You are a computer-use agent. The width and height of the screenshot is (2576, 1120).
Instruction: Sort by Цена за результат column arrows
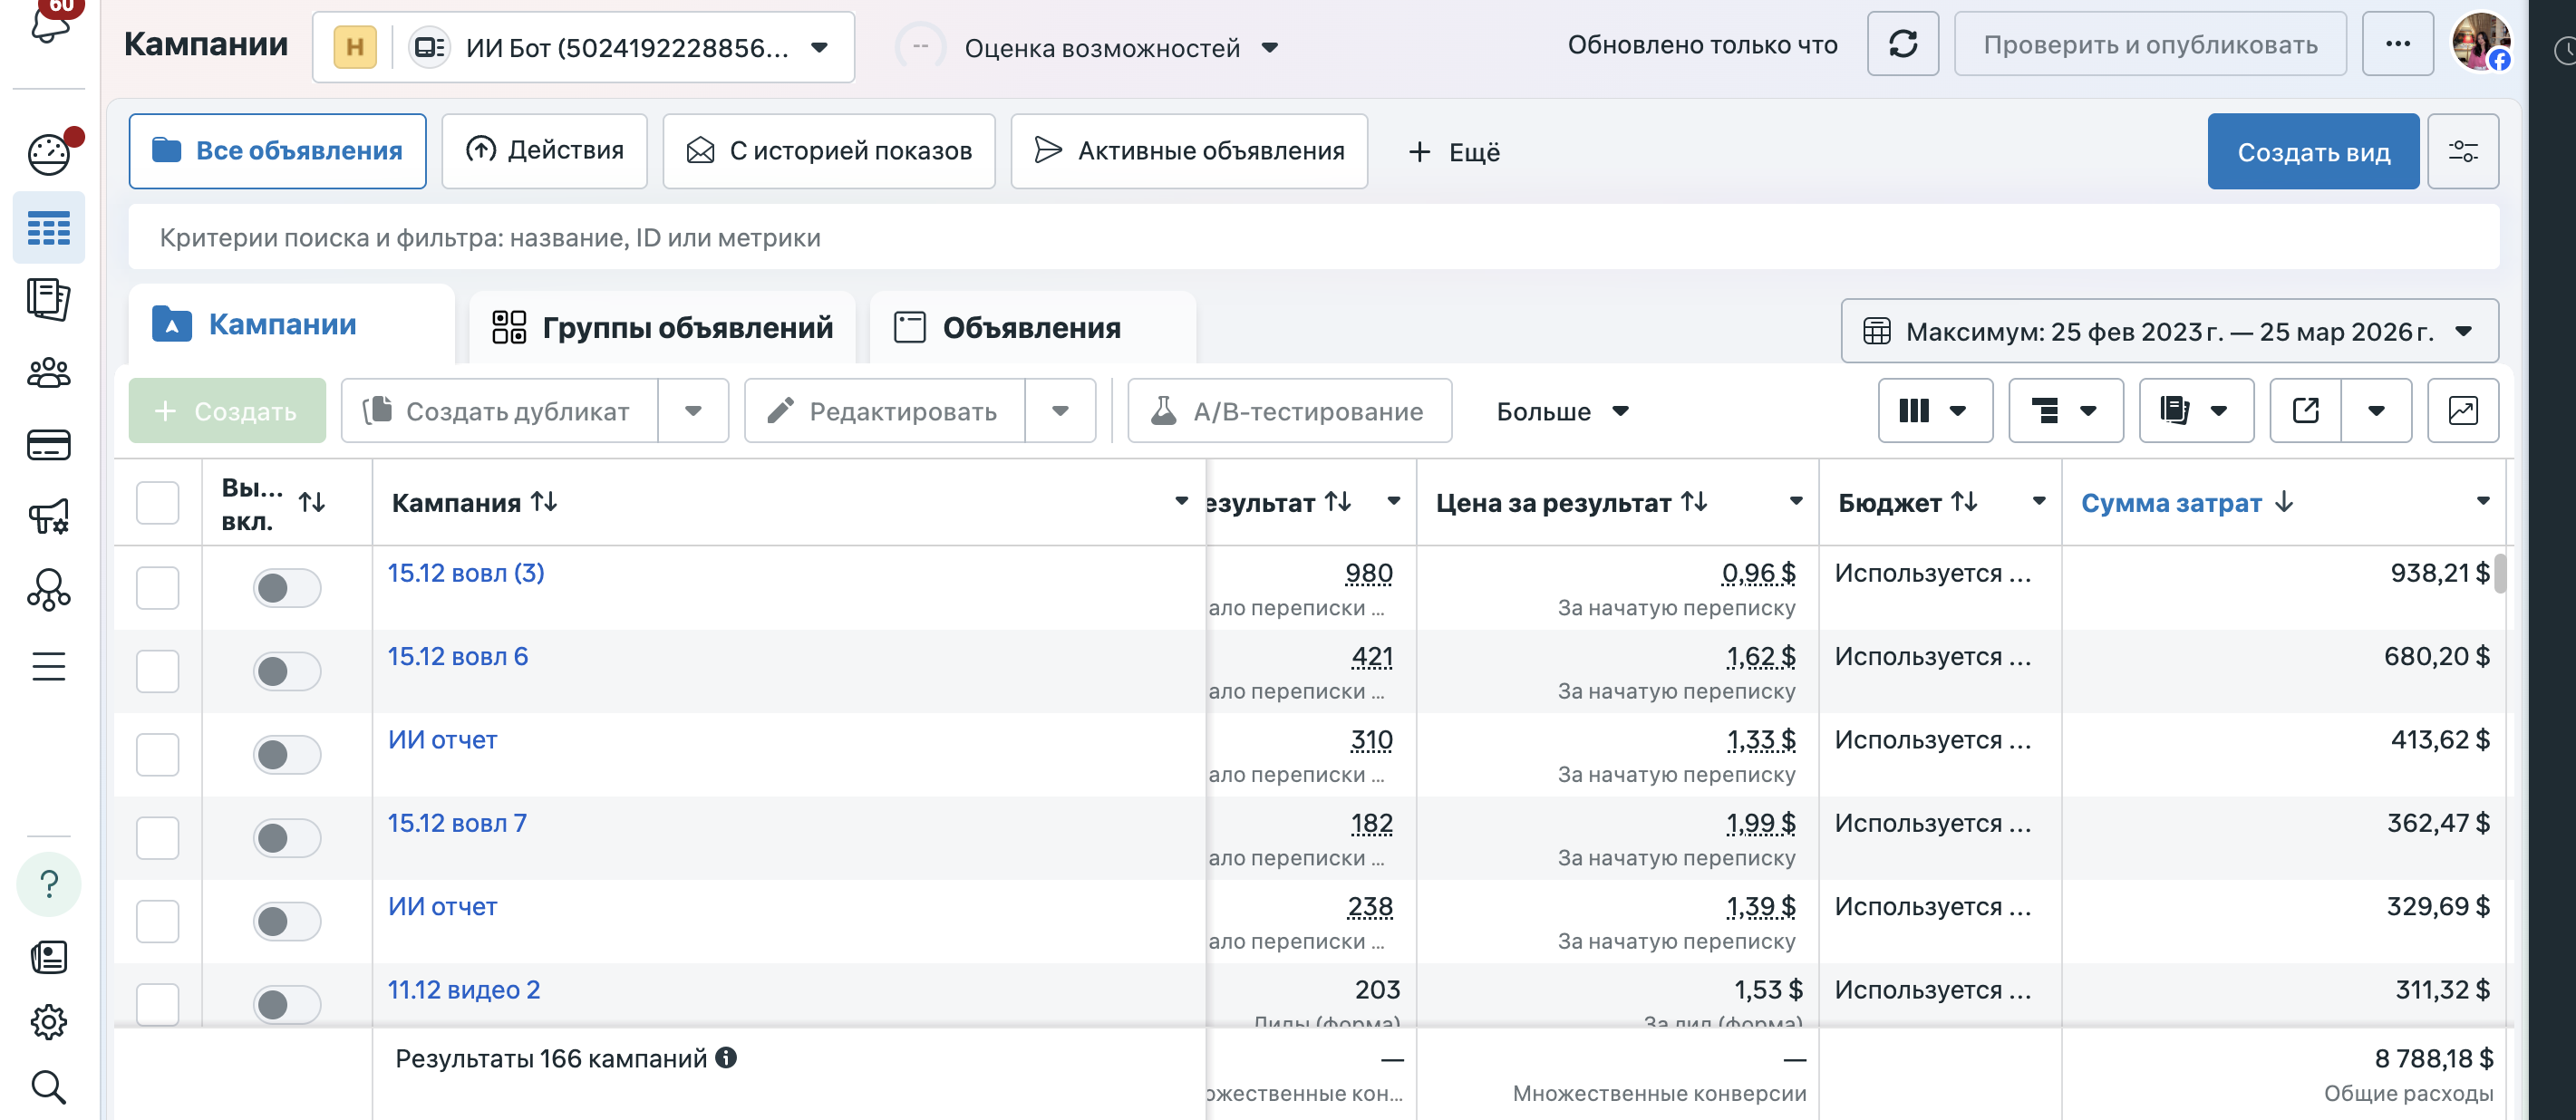tap(1694, 501)
